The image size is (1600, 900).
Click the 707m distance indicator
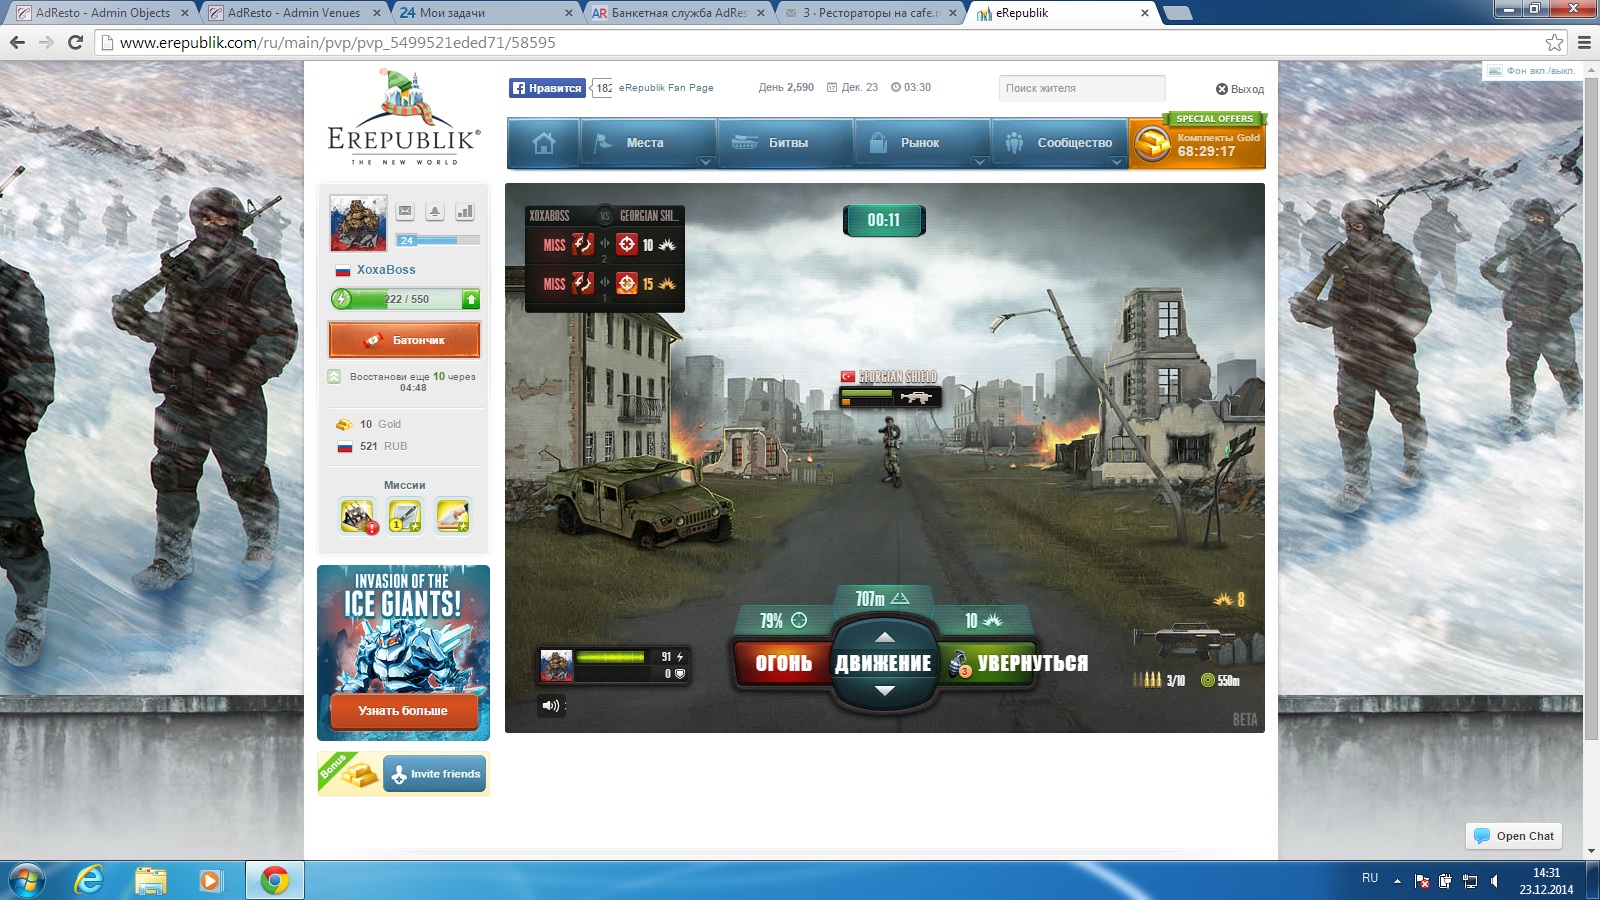click(x=882, y=599)
